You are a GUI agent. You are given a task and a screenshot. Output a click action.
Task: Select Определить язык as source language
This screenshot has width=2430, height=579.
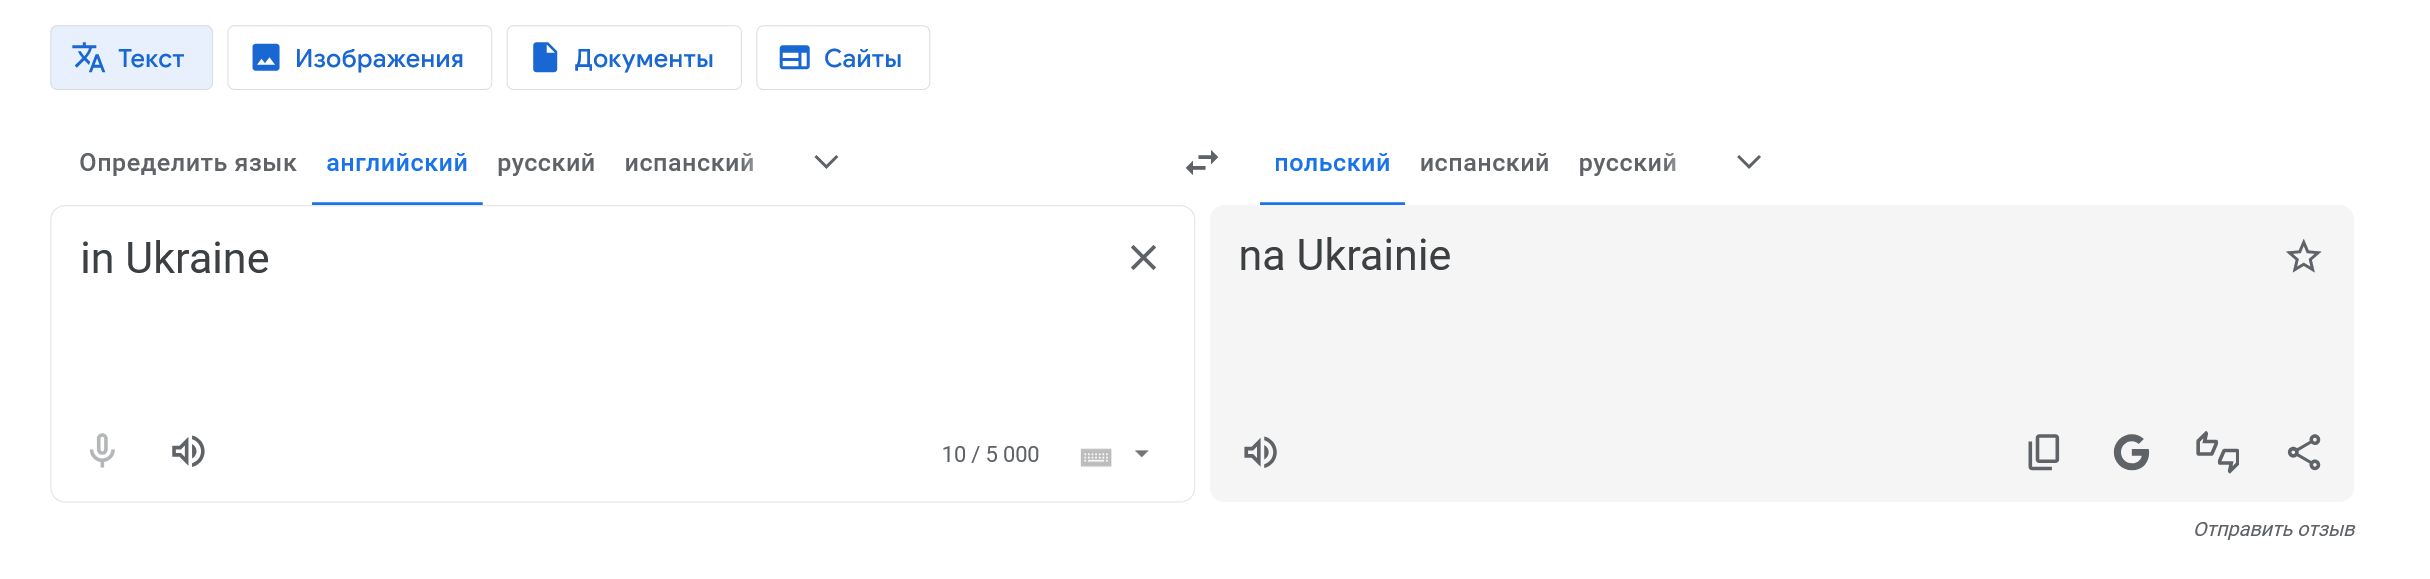[x=188, y=163]
